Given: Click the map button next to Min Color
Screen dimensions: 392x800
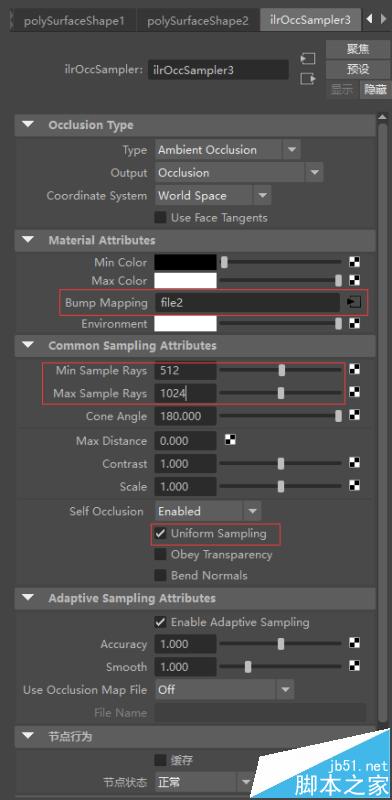Looking at the screenshot, I should coord(354,262).
